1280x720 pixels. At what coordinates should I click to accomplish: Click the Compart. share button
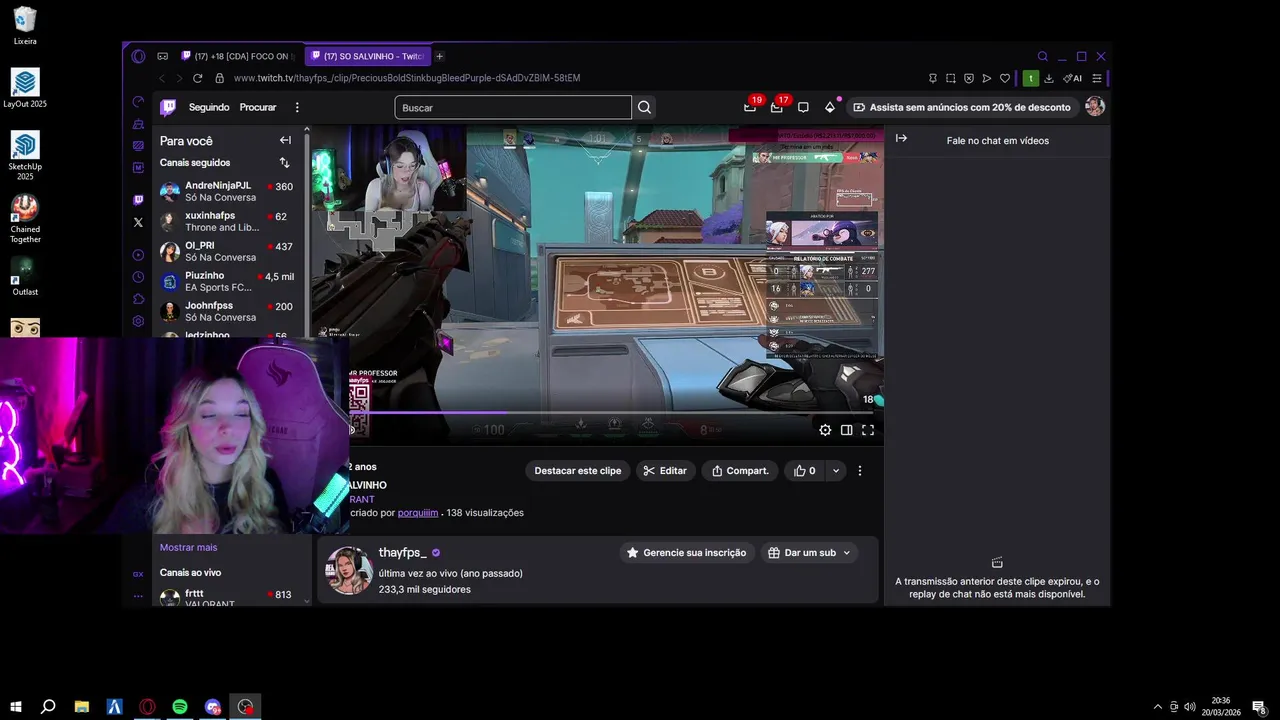(740, 470)
